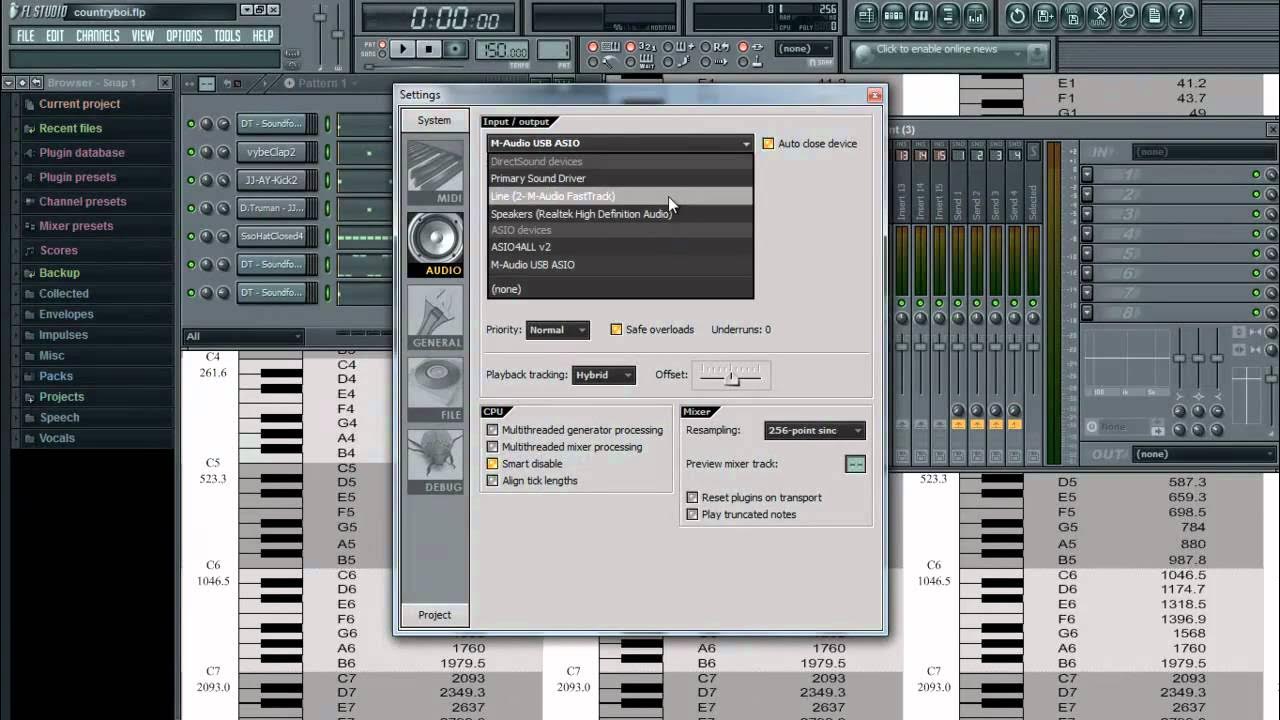Open the project info document icon
This screenshot has height=720, width=1280.
click(1153, 15)
